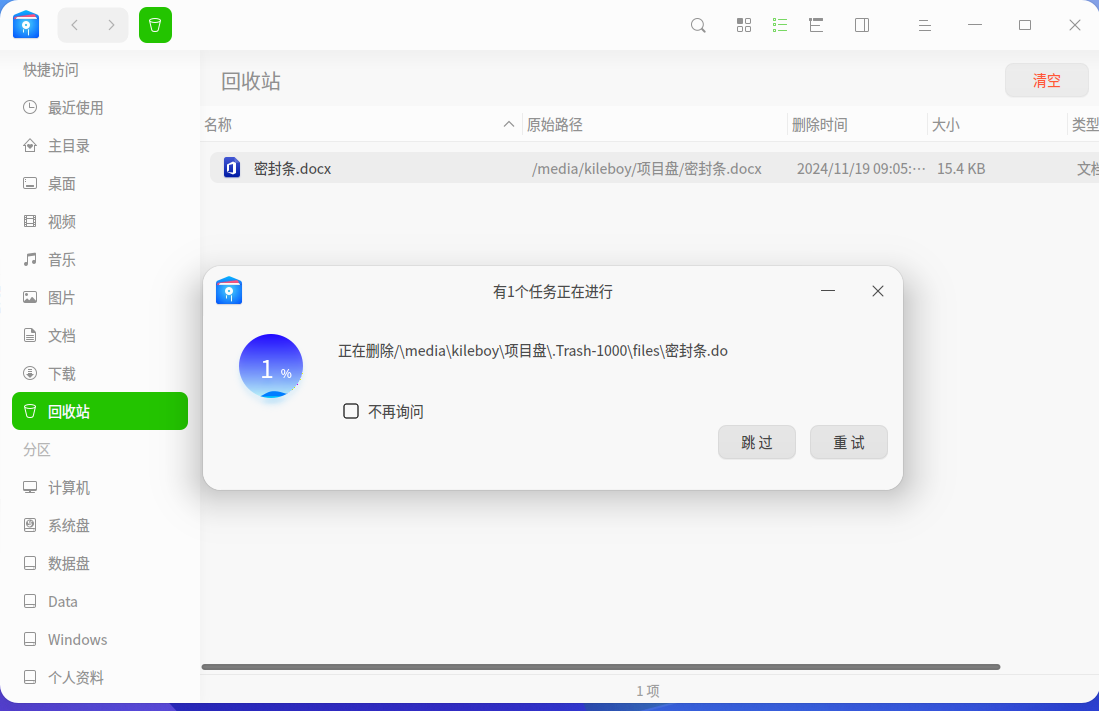Screen dimensions: 1099x711
Task: Open 文档 folder in sidebar
Action: [100, 335]
